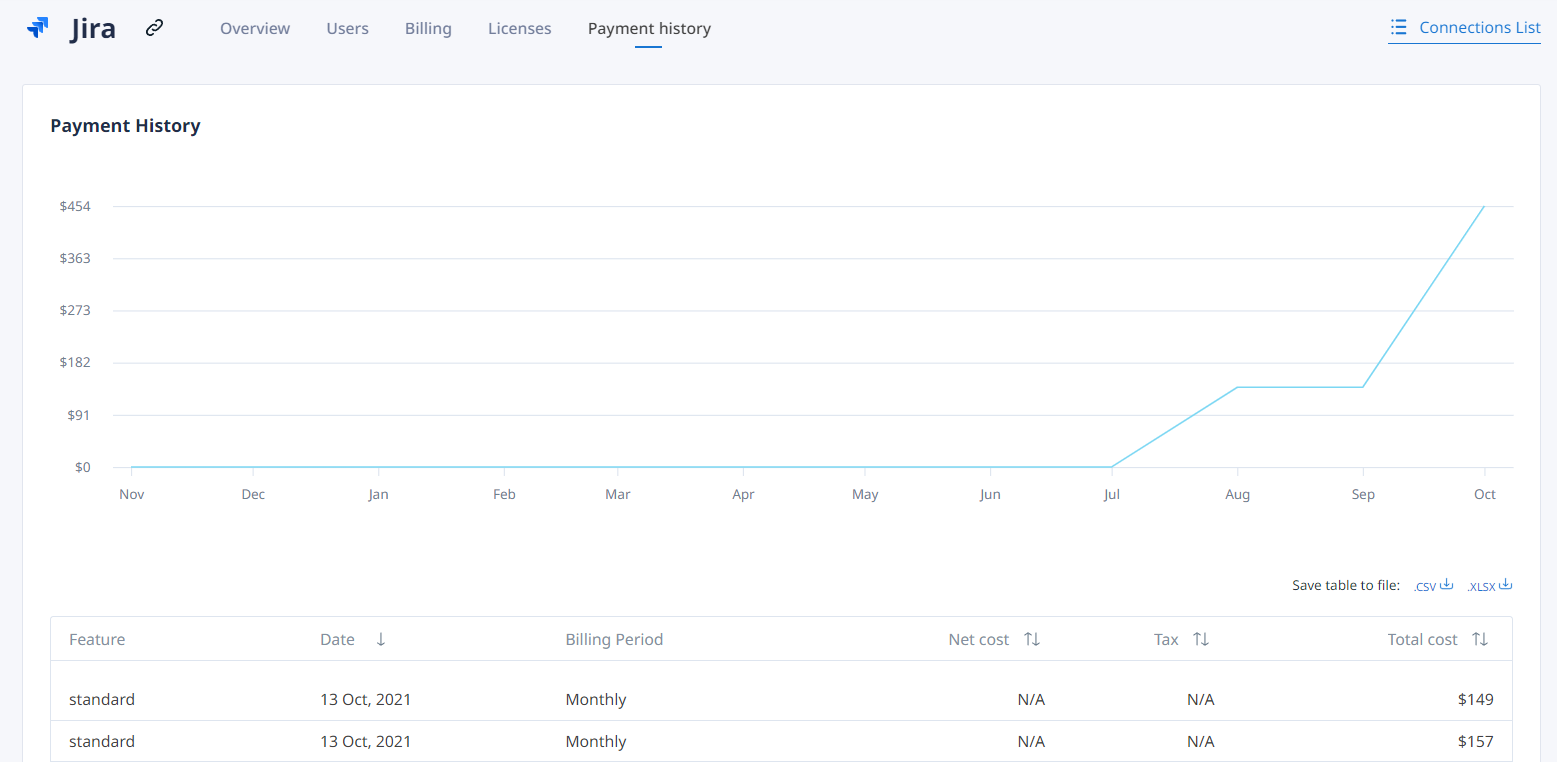Sort table by Date arrow

click(381, 639)
